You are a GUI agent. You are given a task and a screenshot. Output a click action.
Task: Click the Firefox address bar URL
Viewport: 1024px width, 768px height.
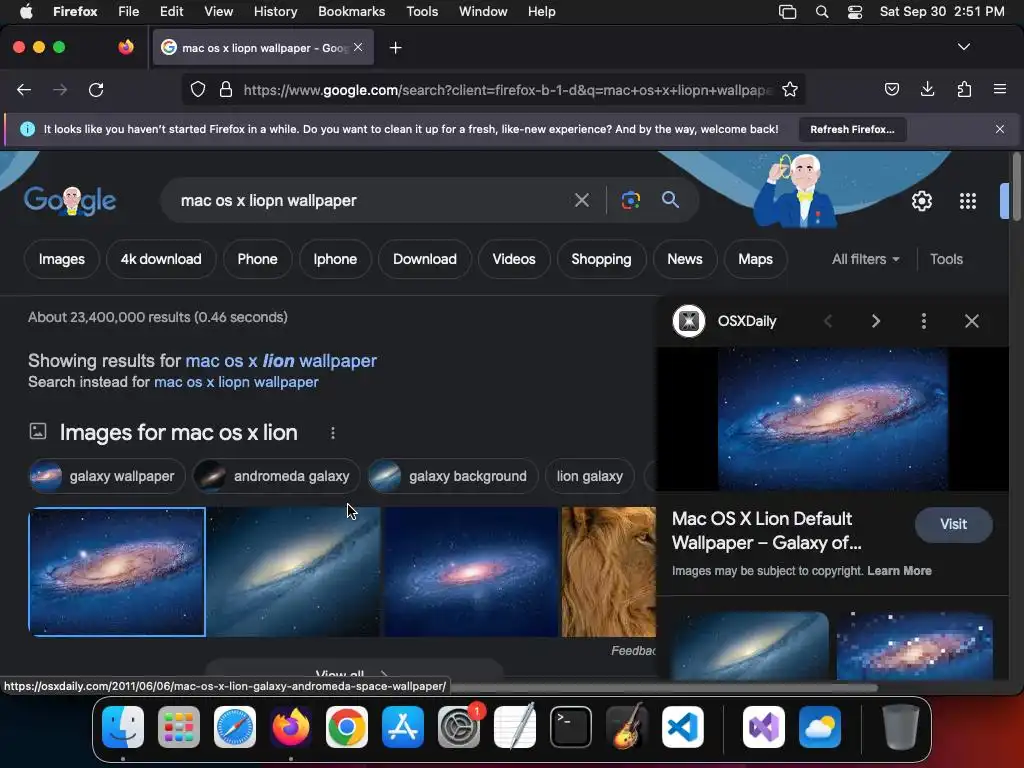(508, 89)
